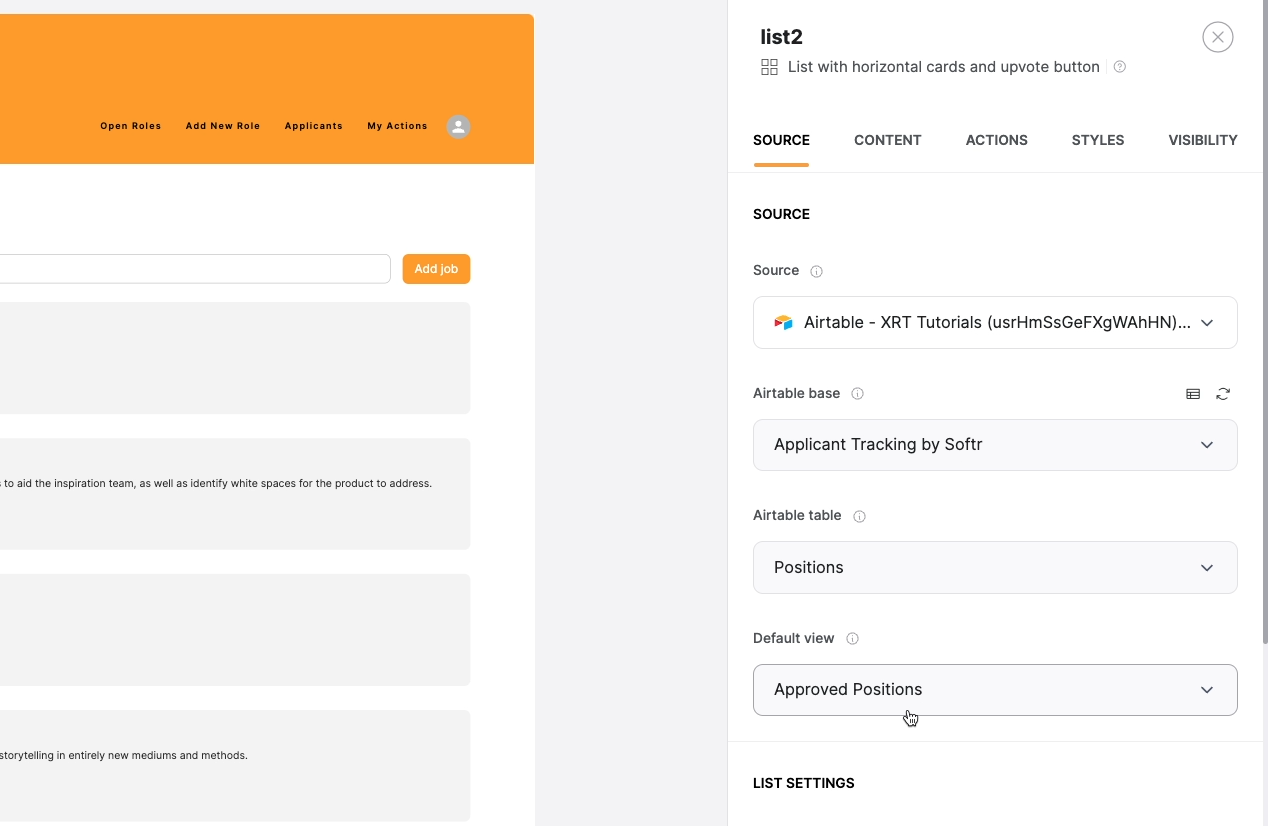Open the Source dropdown with Airtable XRT Tutorials
Image resolution: width=1268 pixels, height=826 pixels.
(995, 322)
